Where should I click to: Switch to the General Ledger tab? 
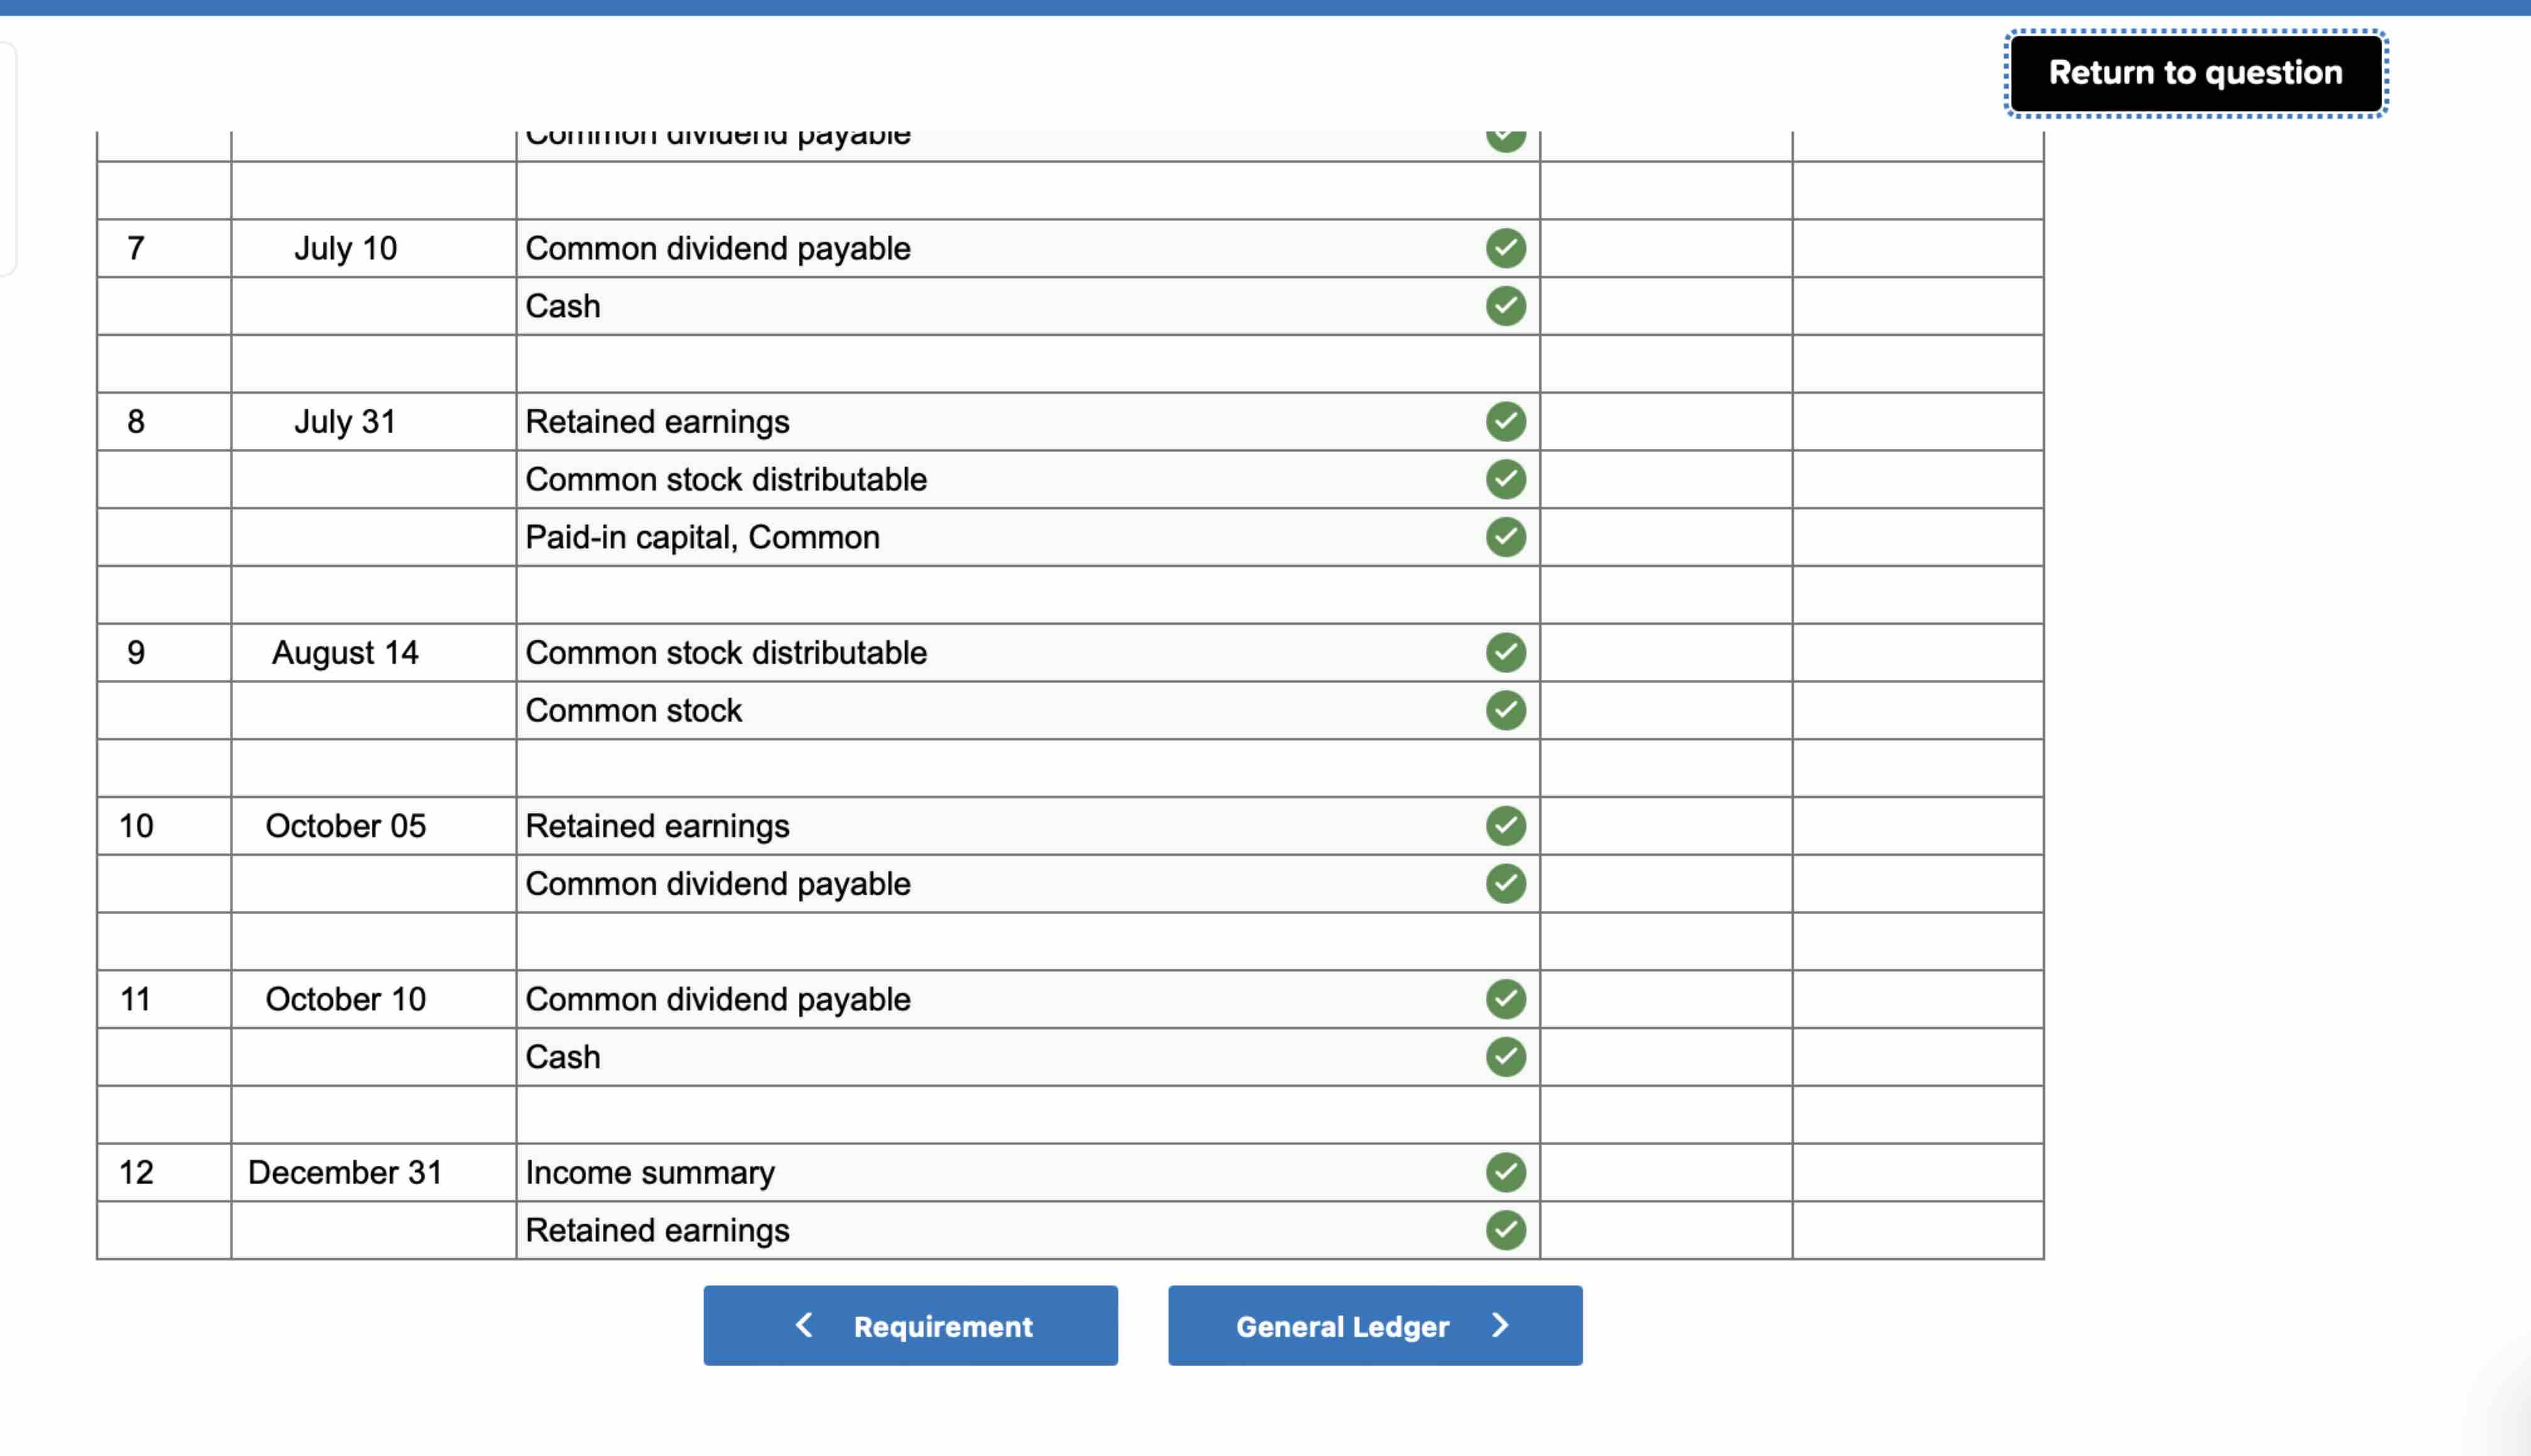coord(1344,1326)
